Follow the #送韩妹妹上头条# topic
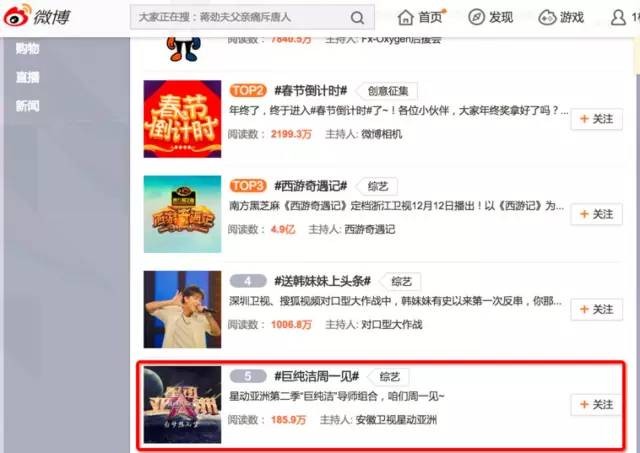The image size is (640, 453). [596, 309]
